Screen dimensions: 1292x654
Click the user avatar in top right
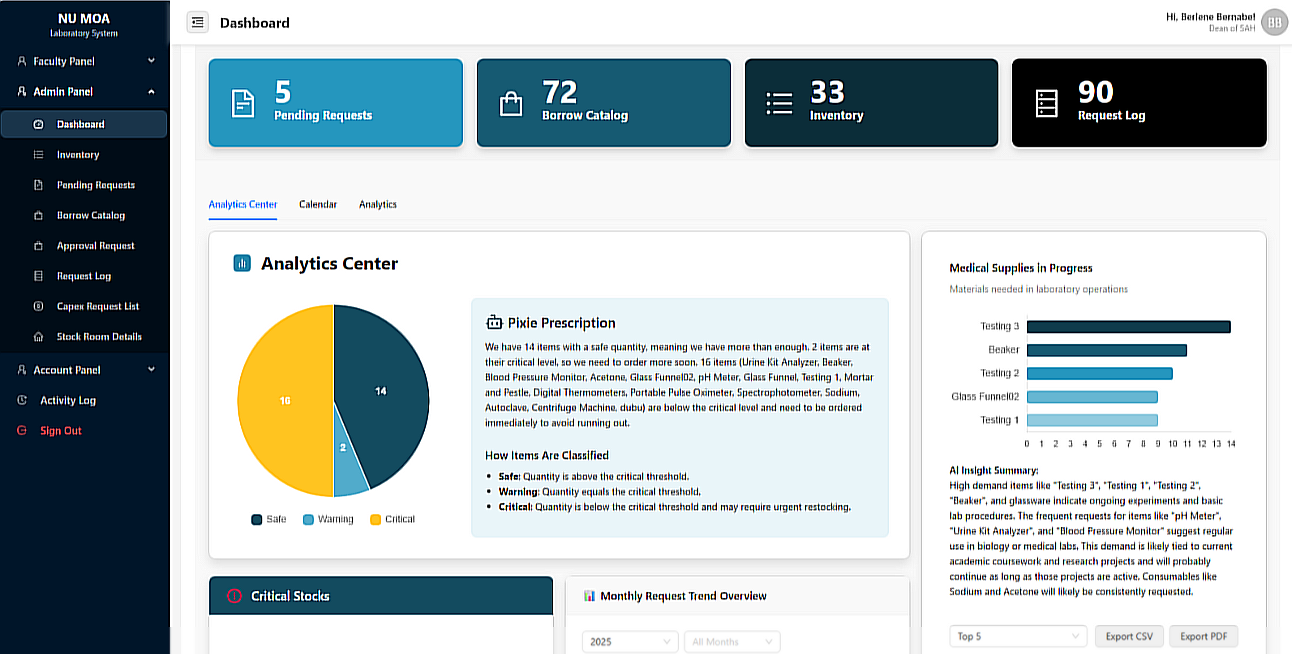tap(1274, 22)
